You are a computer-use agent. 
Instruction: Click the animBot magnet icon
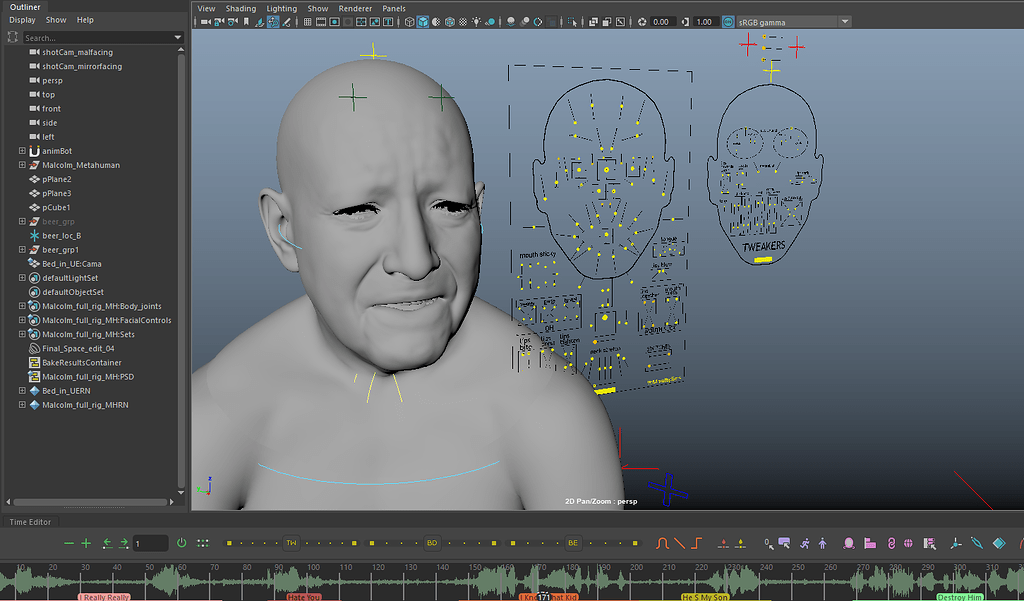[x=35, y=151]
